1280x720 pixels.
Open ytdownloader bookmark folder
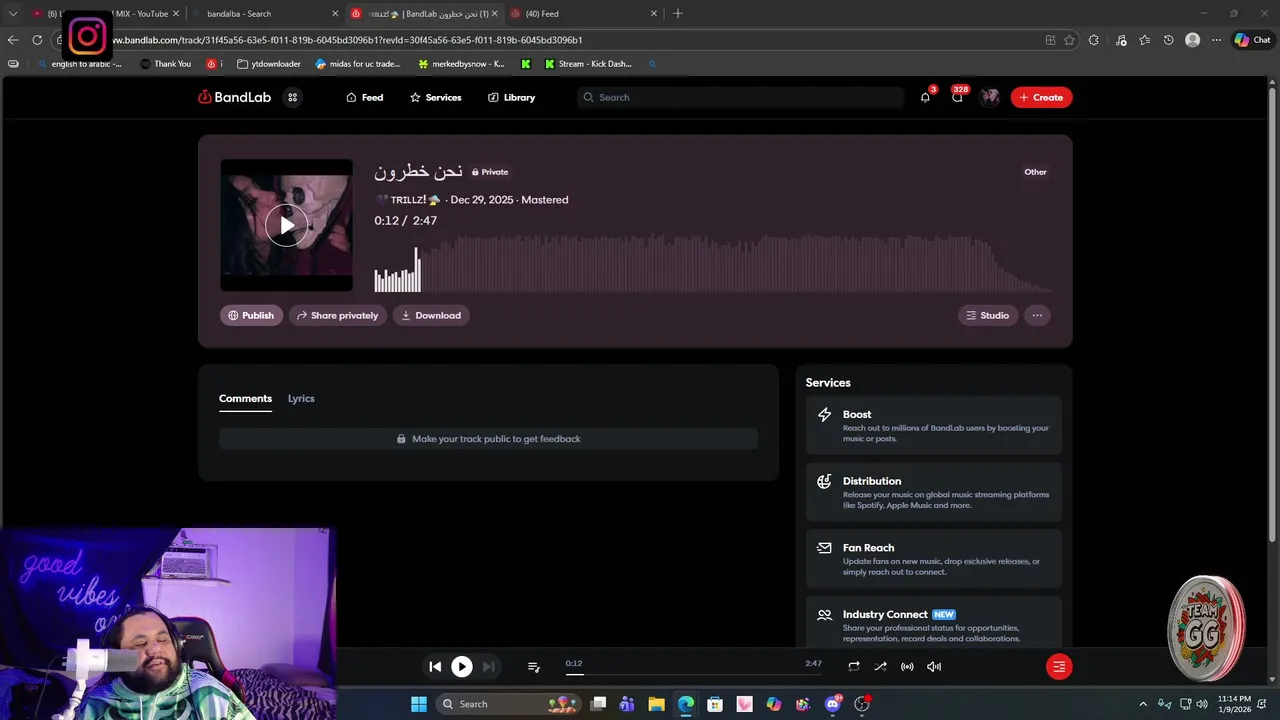pos(269,64)
